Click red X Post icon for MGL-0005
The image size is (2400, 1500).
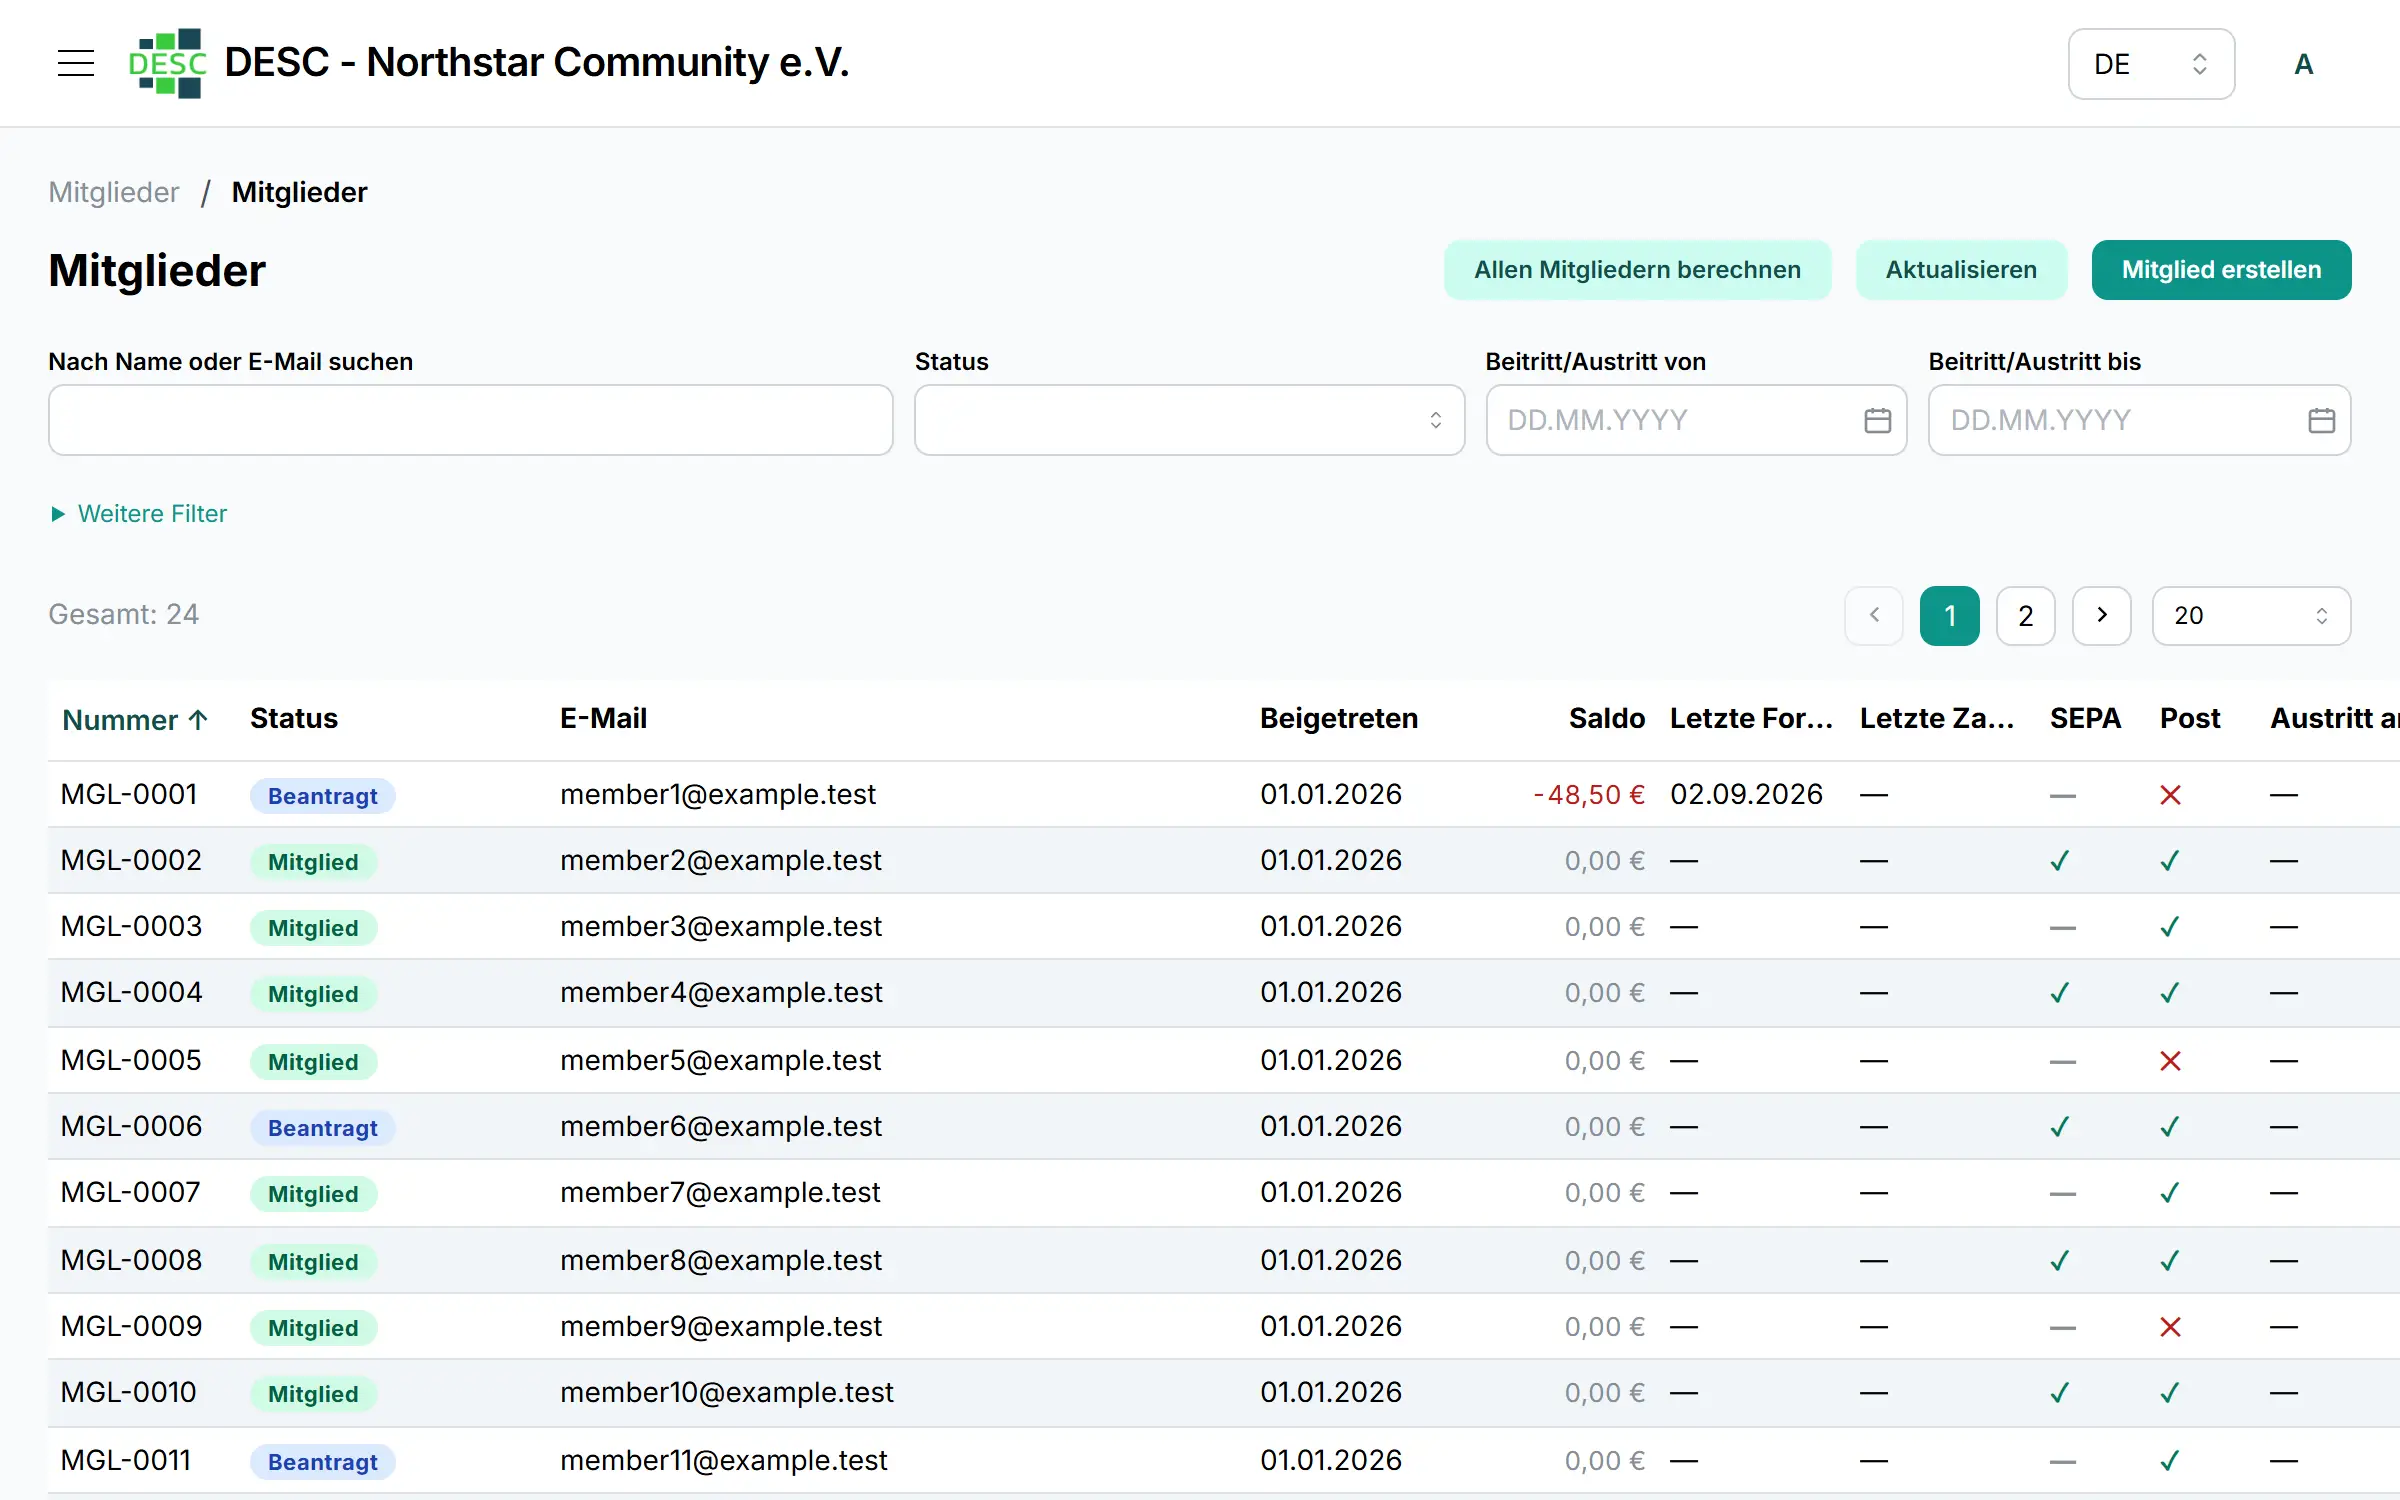tap(2170, 1061)
